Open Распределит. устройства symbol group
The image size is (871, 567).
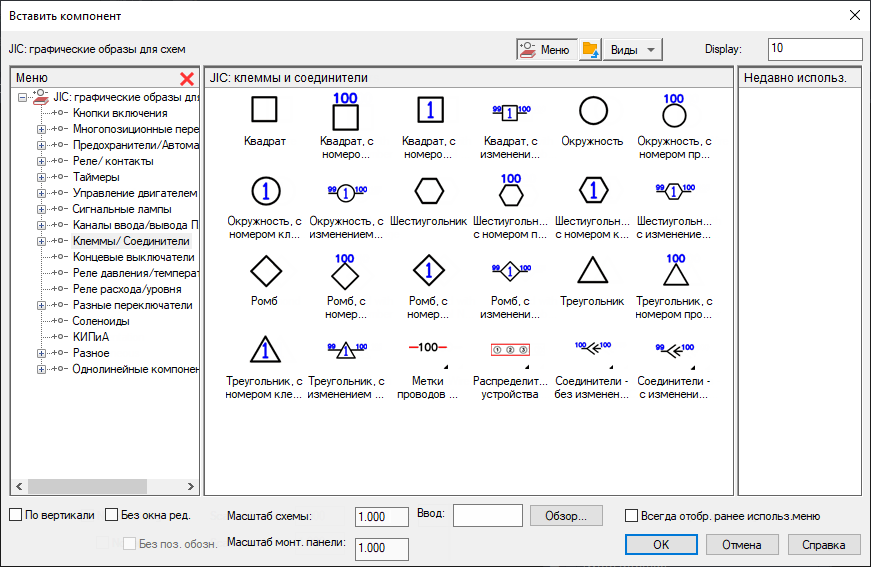pos(510,350)
